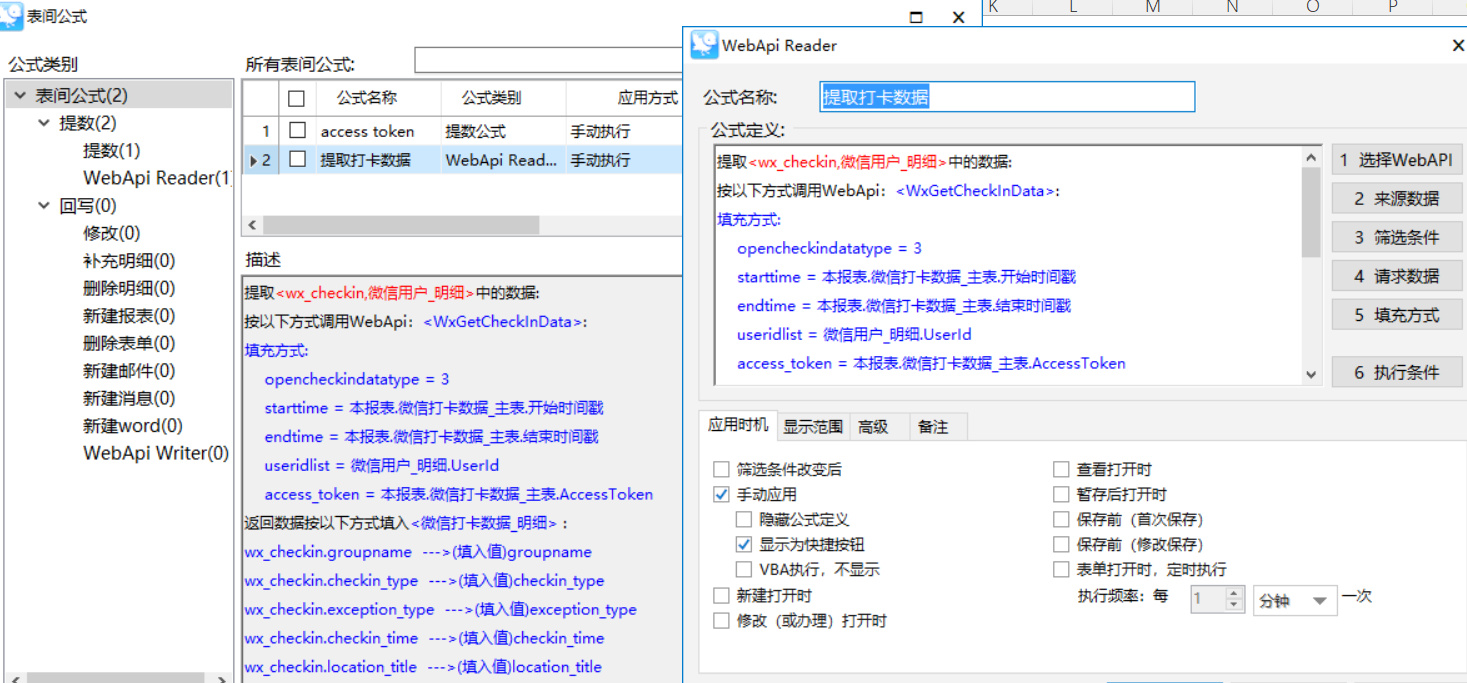Click the 公式名称 input field

tap(1006, 97)
